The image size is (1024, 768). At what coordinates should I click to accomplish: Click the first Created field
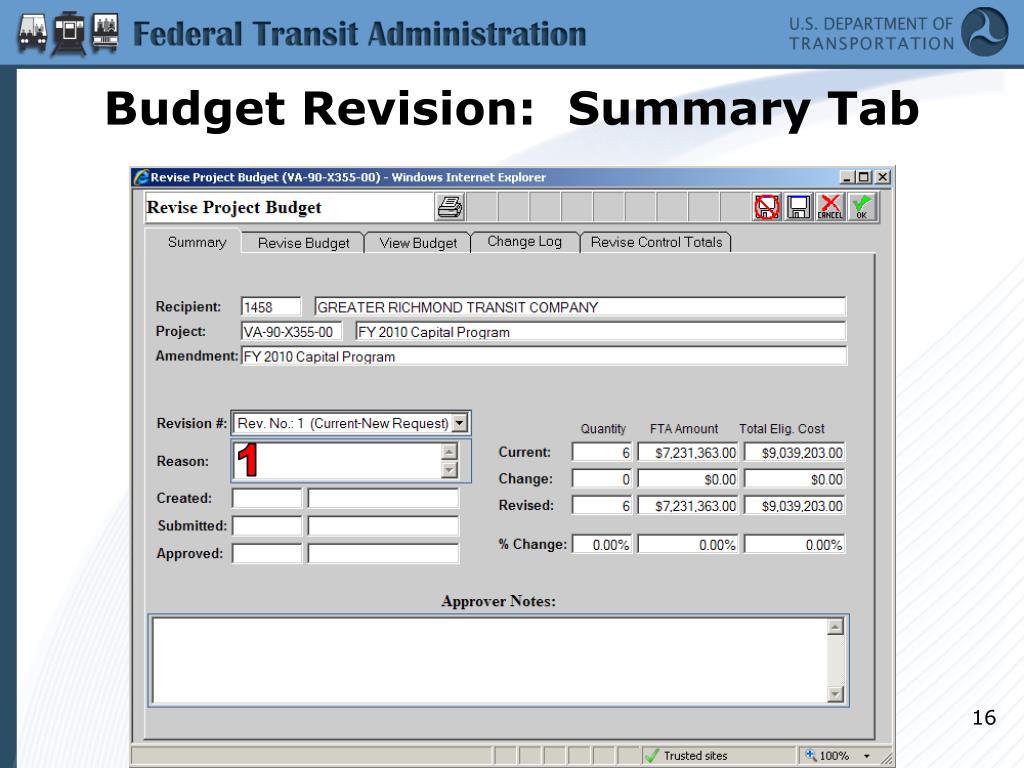click(x=267, y=498)
